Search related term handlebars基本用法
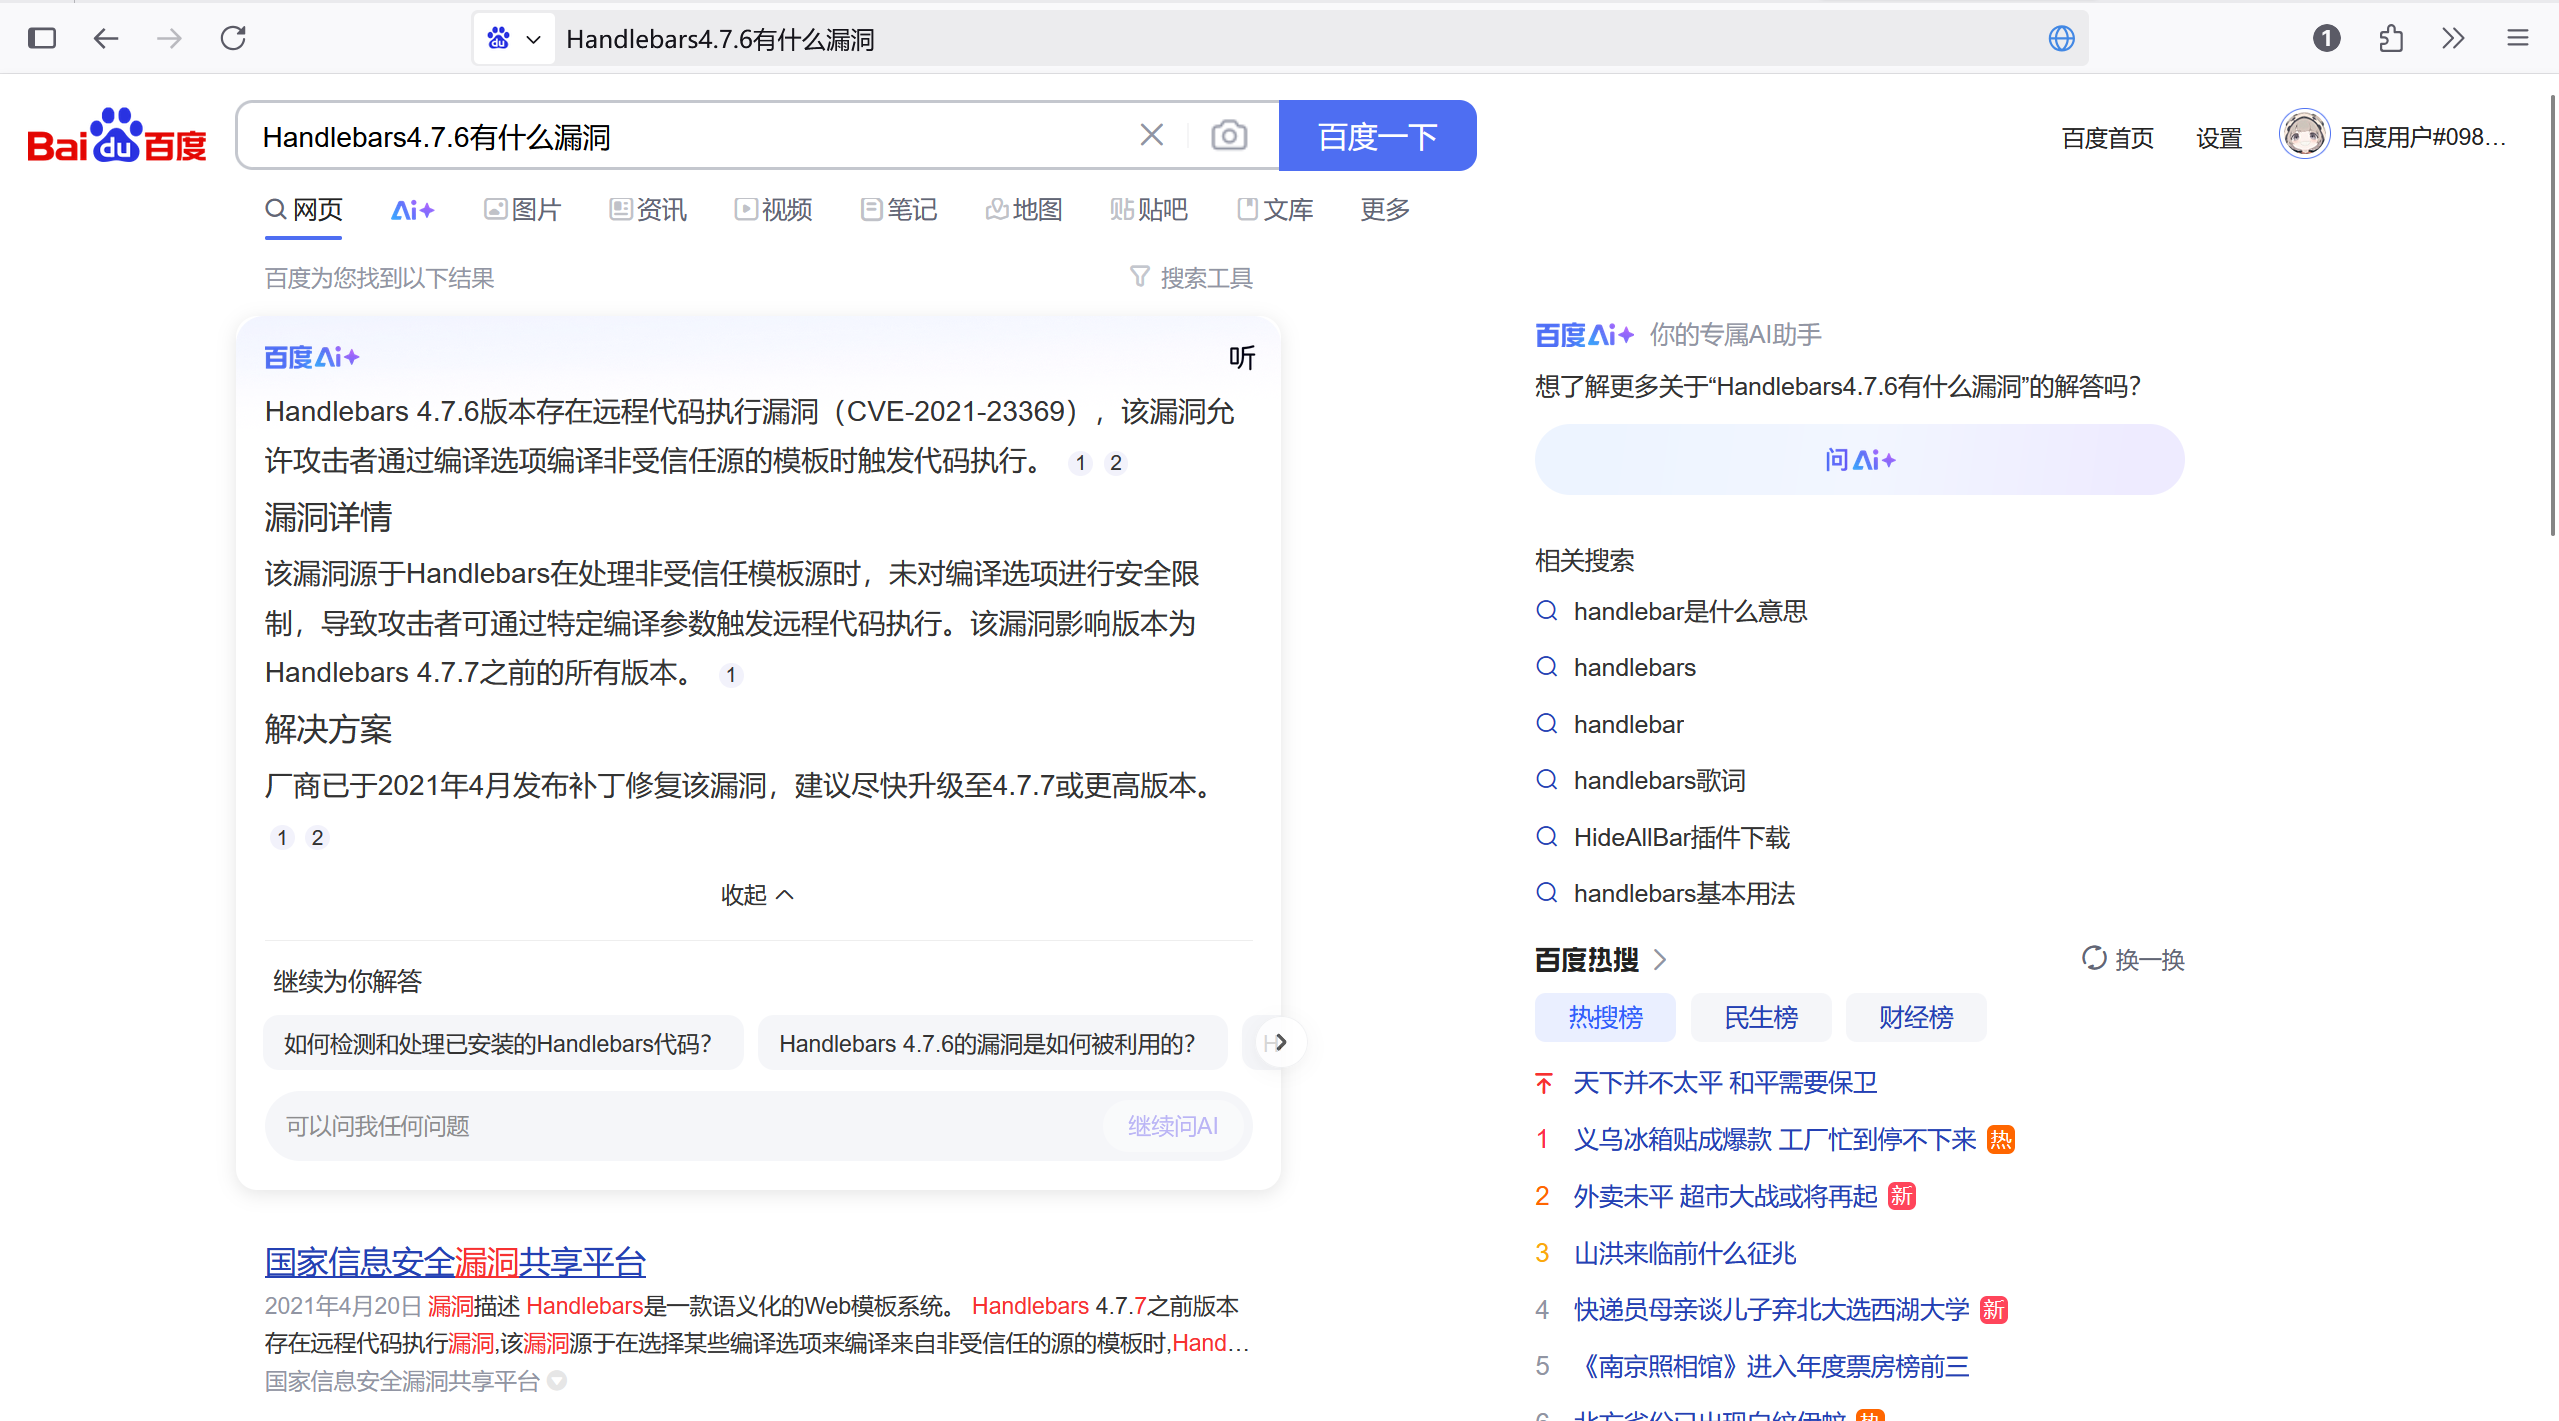The height and width of the screenshot is (1421, 2559). (1684, 894)
